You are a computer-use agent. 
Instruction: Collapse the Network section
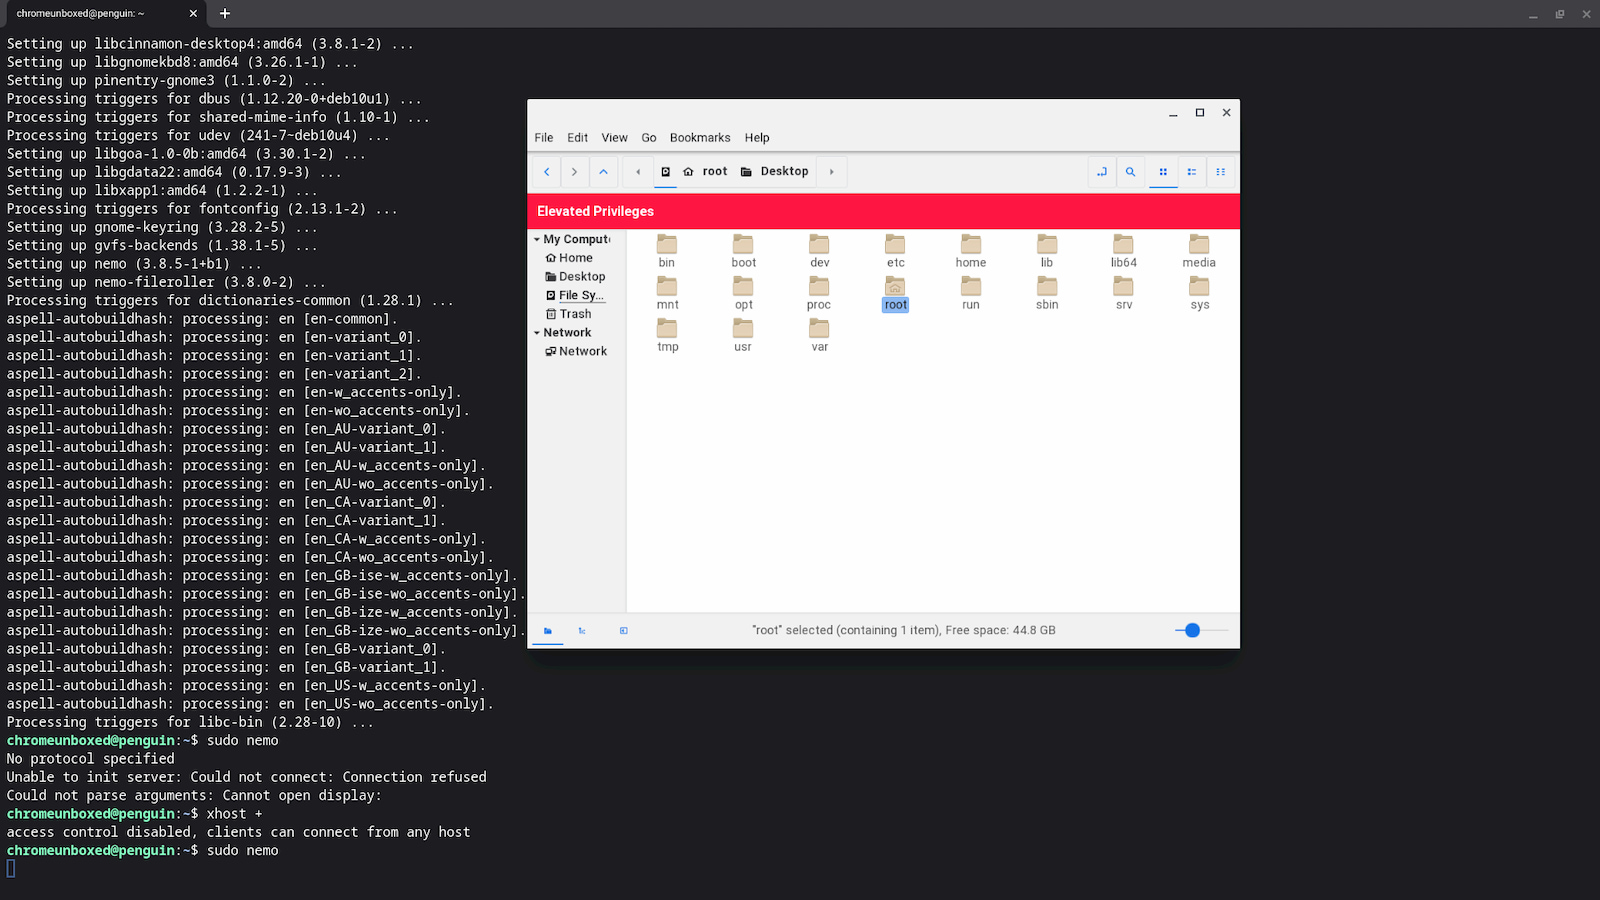pyautogui.click(x=538, y=332)
